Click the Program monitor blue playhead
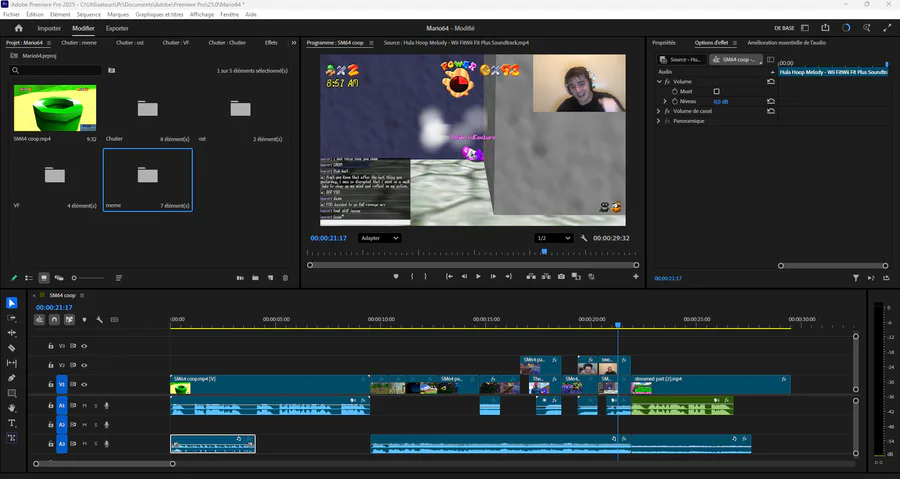Image resolution: width=900 pixels, height=479 pixels. pos(544,251)
